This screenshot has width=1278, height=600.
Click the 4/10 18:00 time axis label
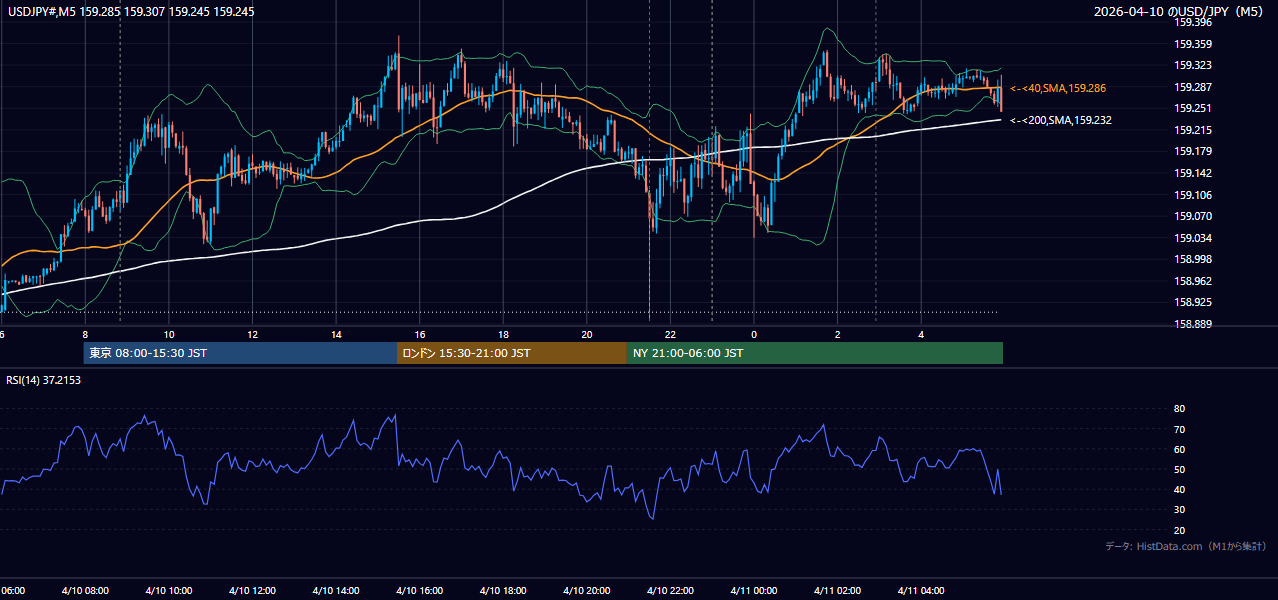coord(503,591)
